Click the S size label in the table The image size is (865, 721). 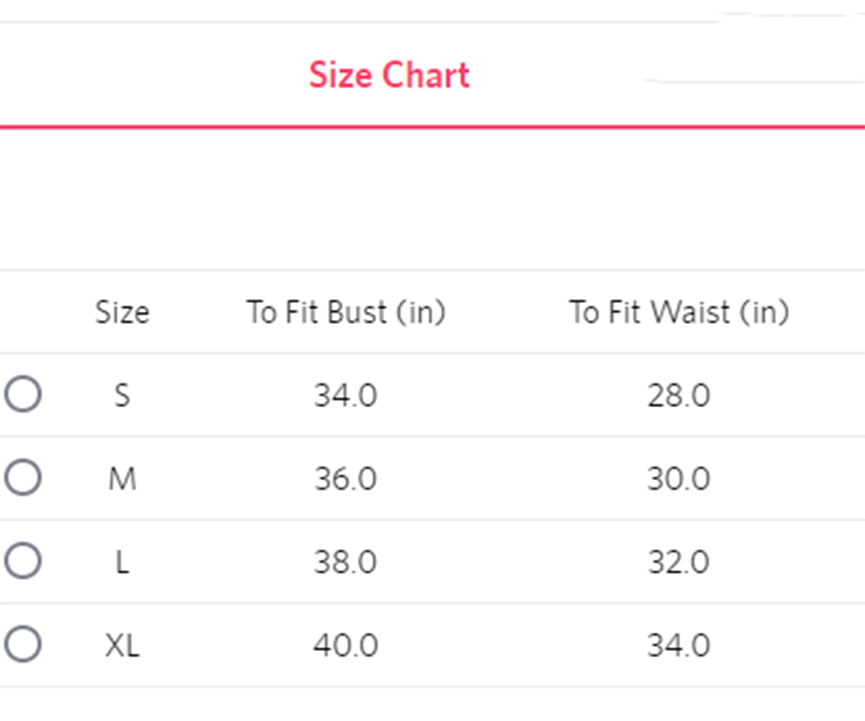(x=122, y=394)
